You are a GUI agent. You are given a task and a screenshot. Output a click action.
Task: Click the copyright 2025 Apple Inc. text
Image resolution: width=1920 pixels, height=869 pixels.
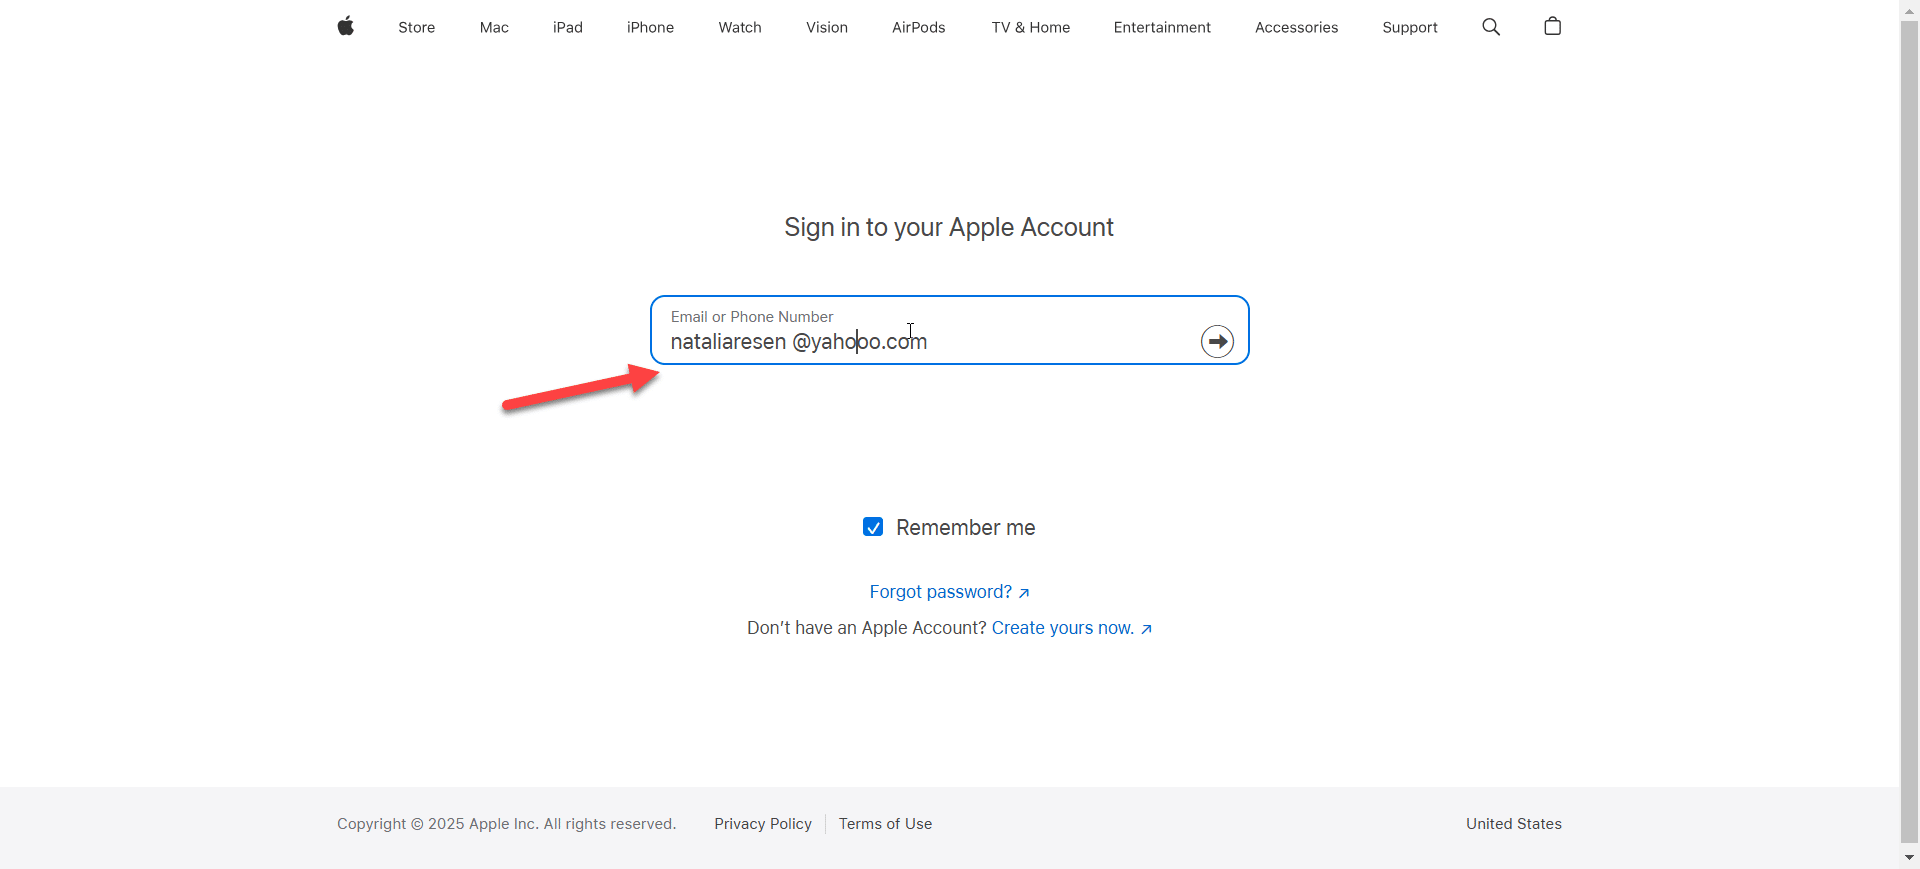(506, 824)
